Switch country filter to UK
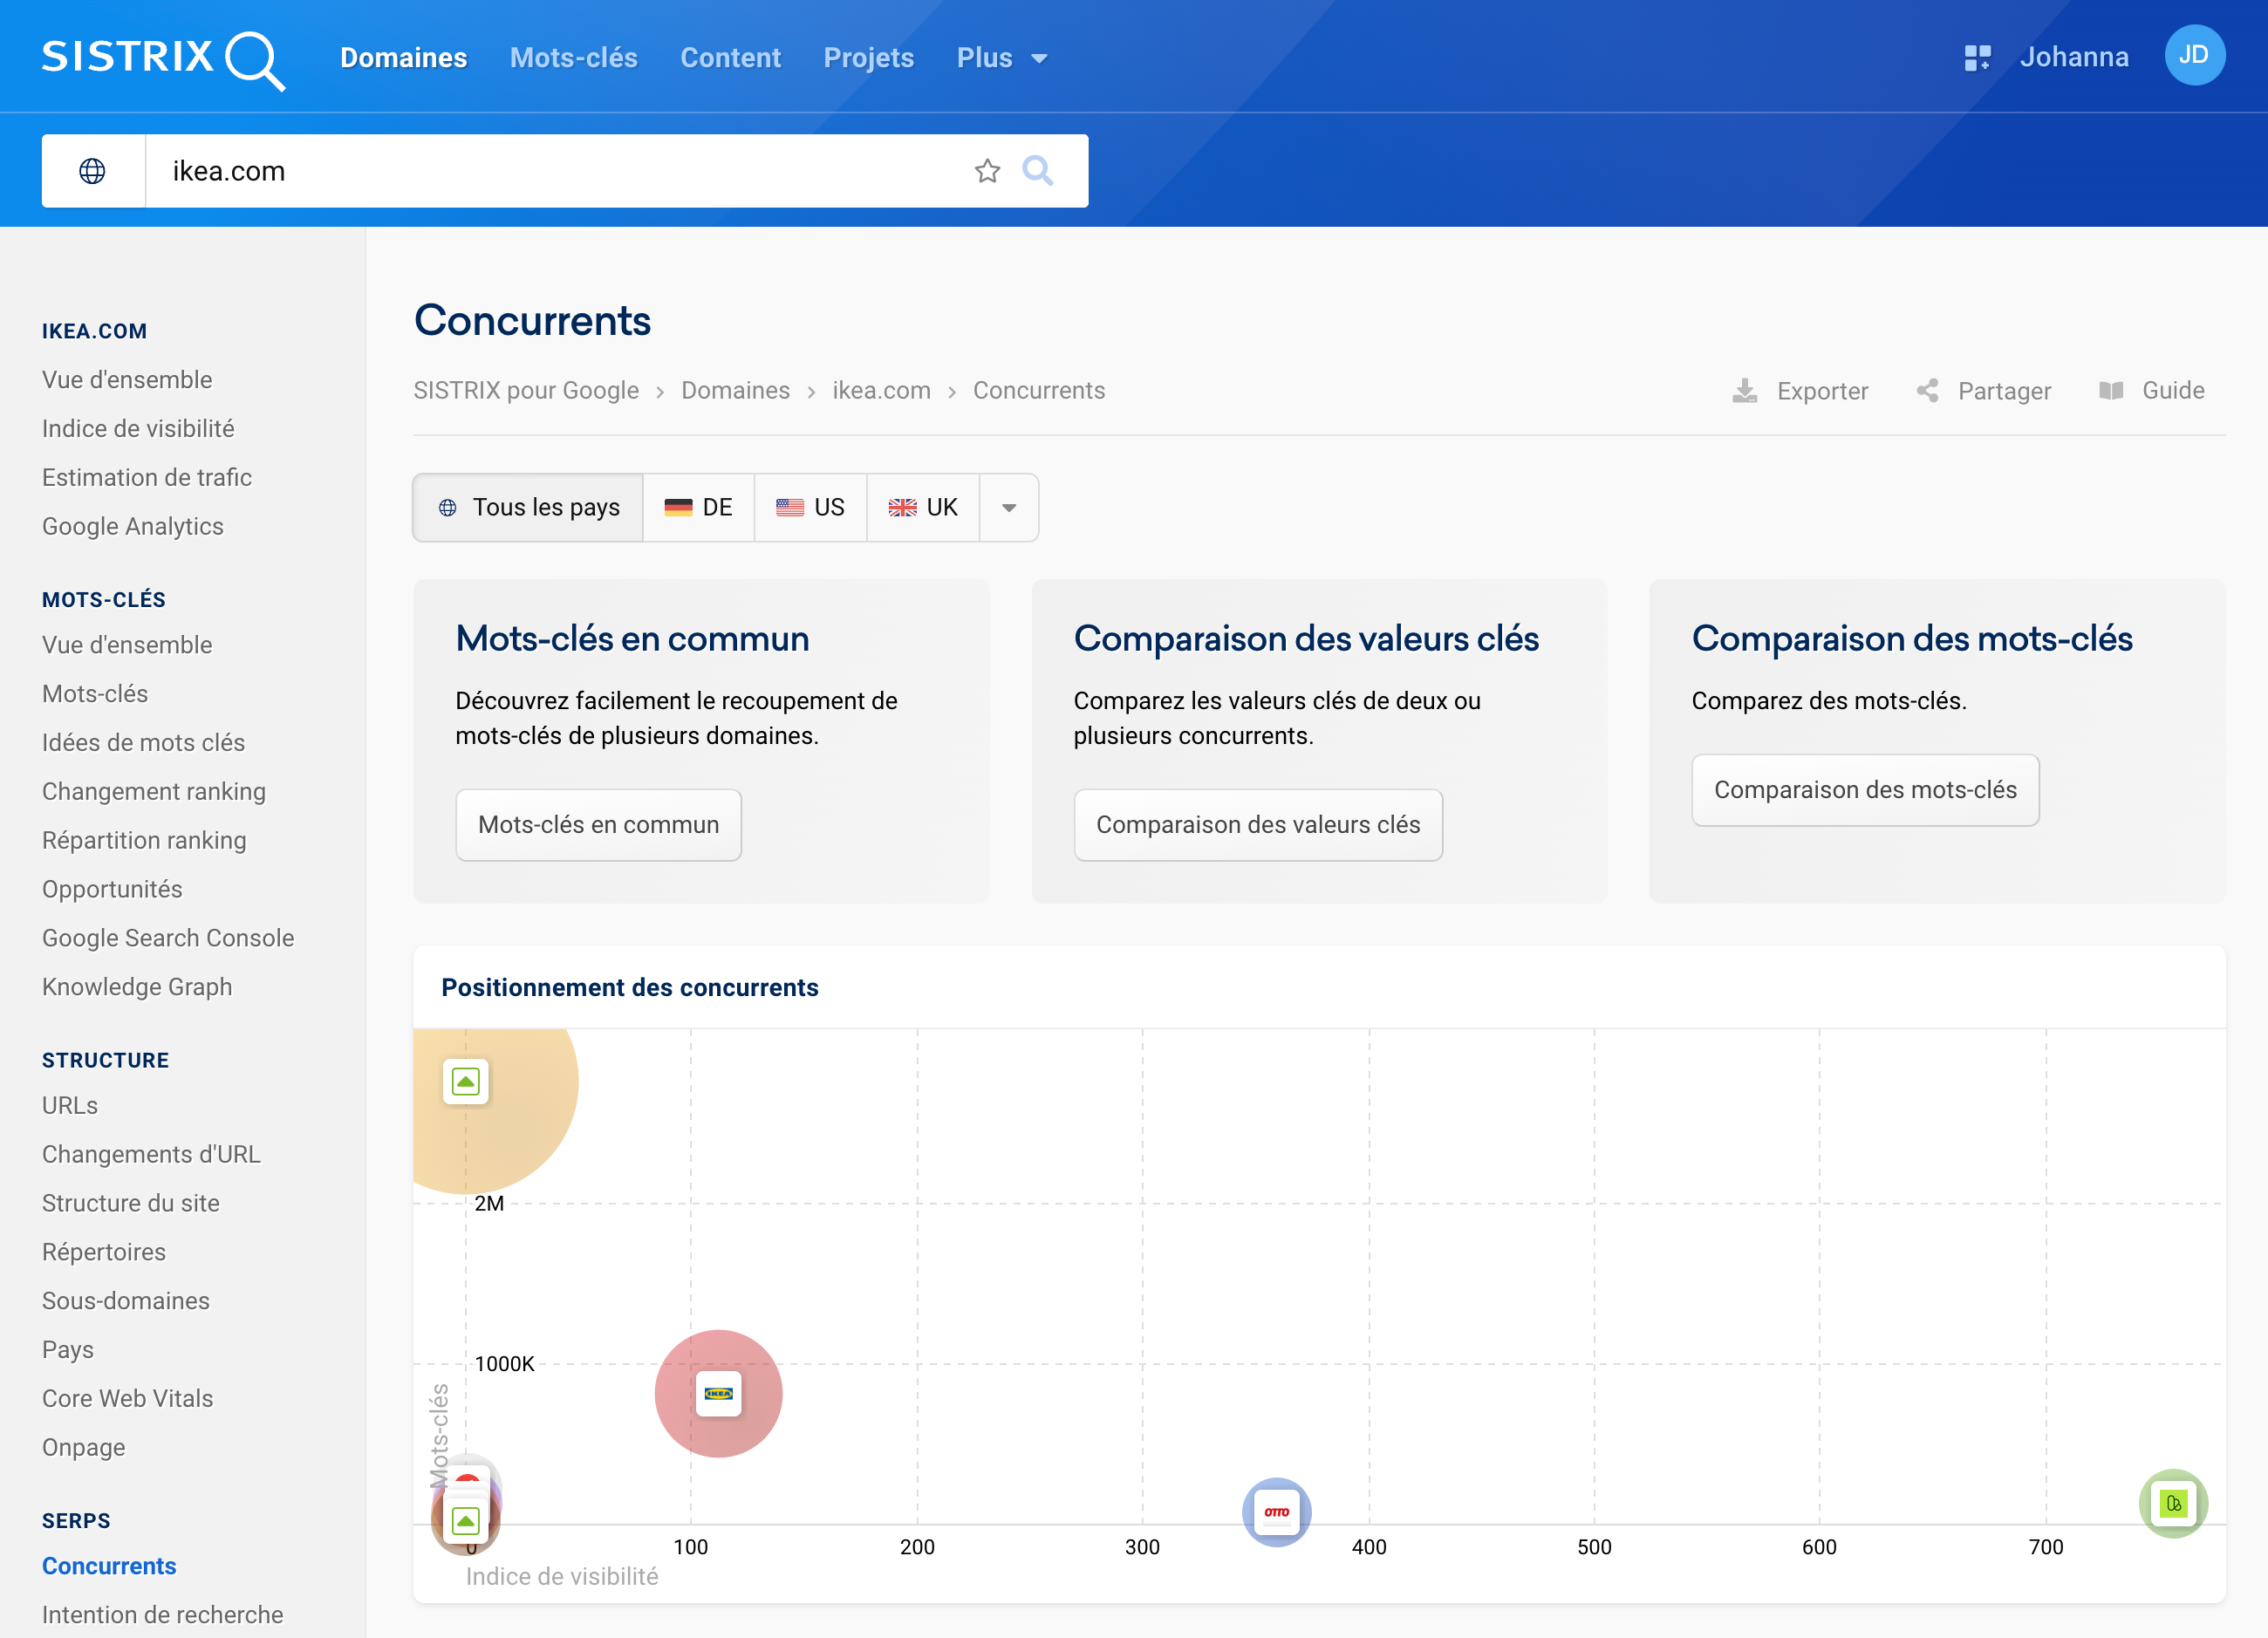Viewport: 2268px width, 1638px height. [x=923, y=508]
